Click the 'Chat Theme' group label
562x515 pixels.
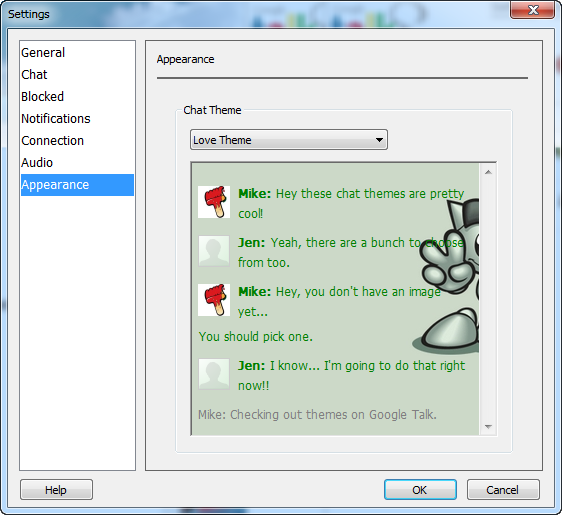tap(212, 110)
